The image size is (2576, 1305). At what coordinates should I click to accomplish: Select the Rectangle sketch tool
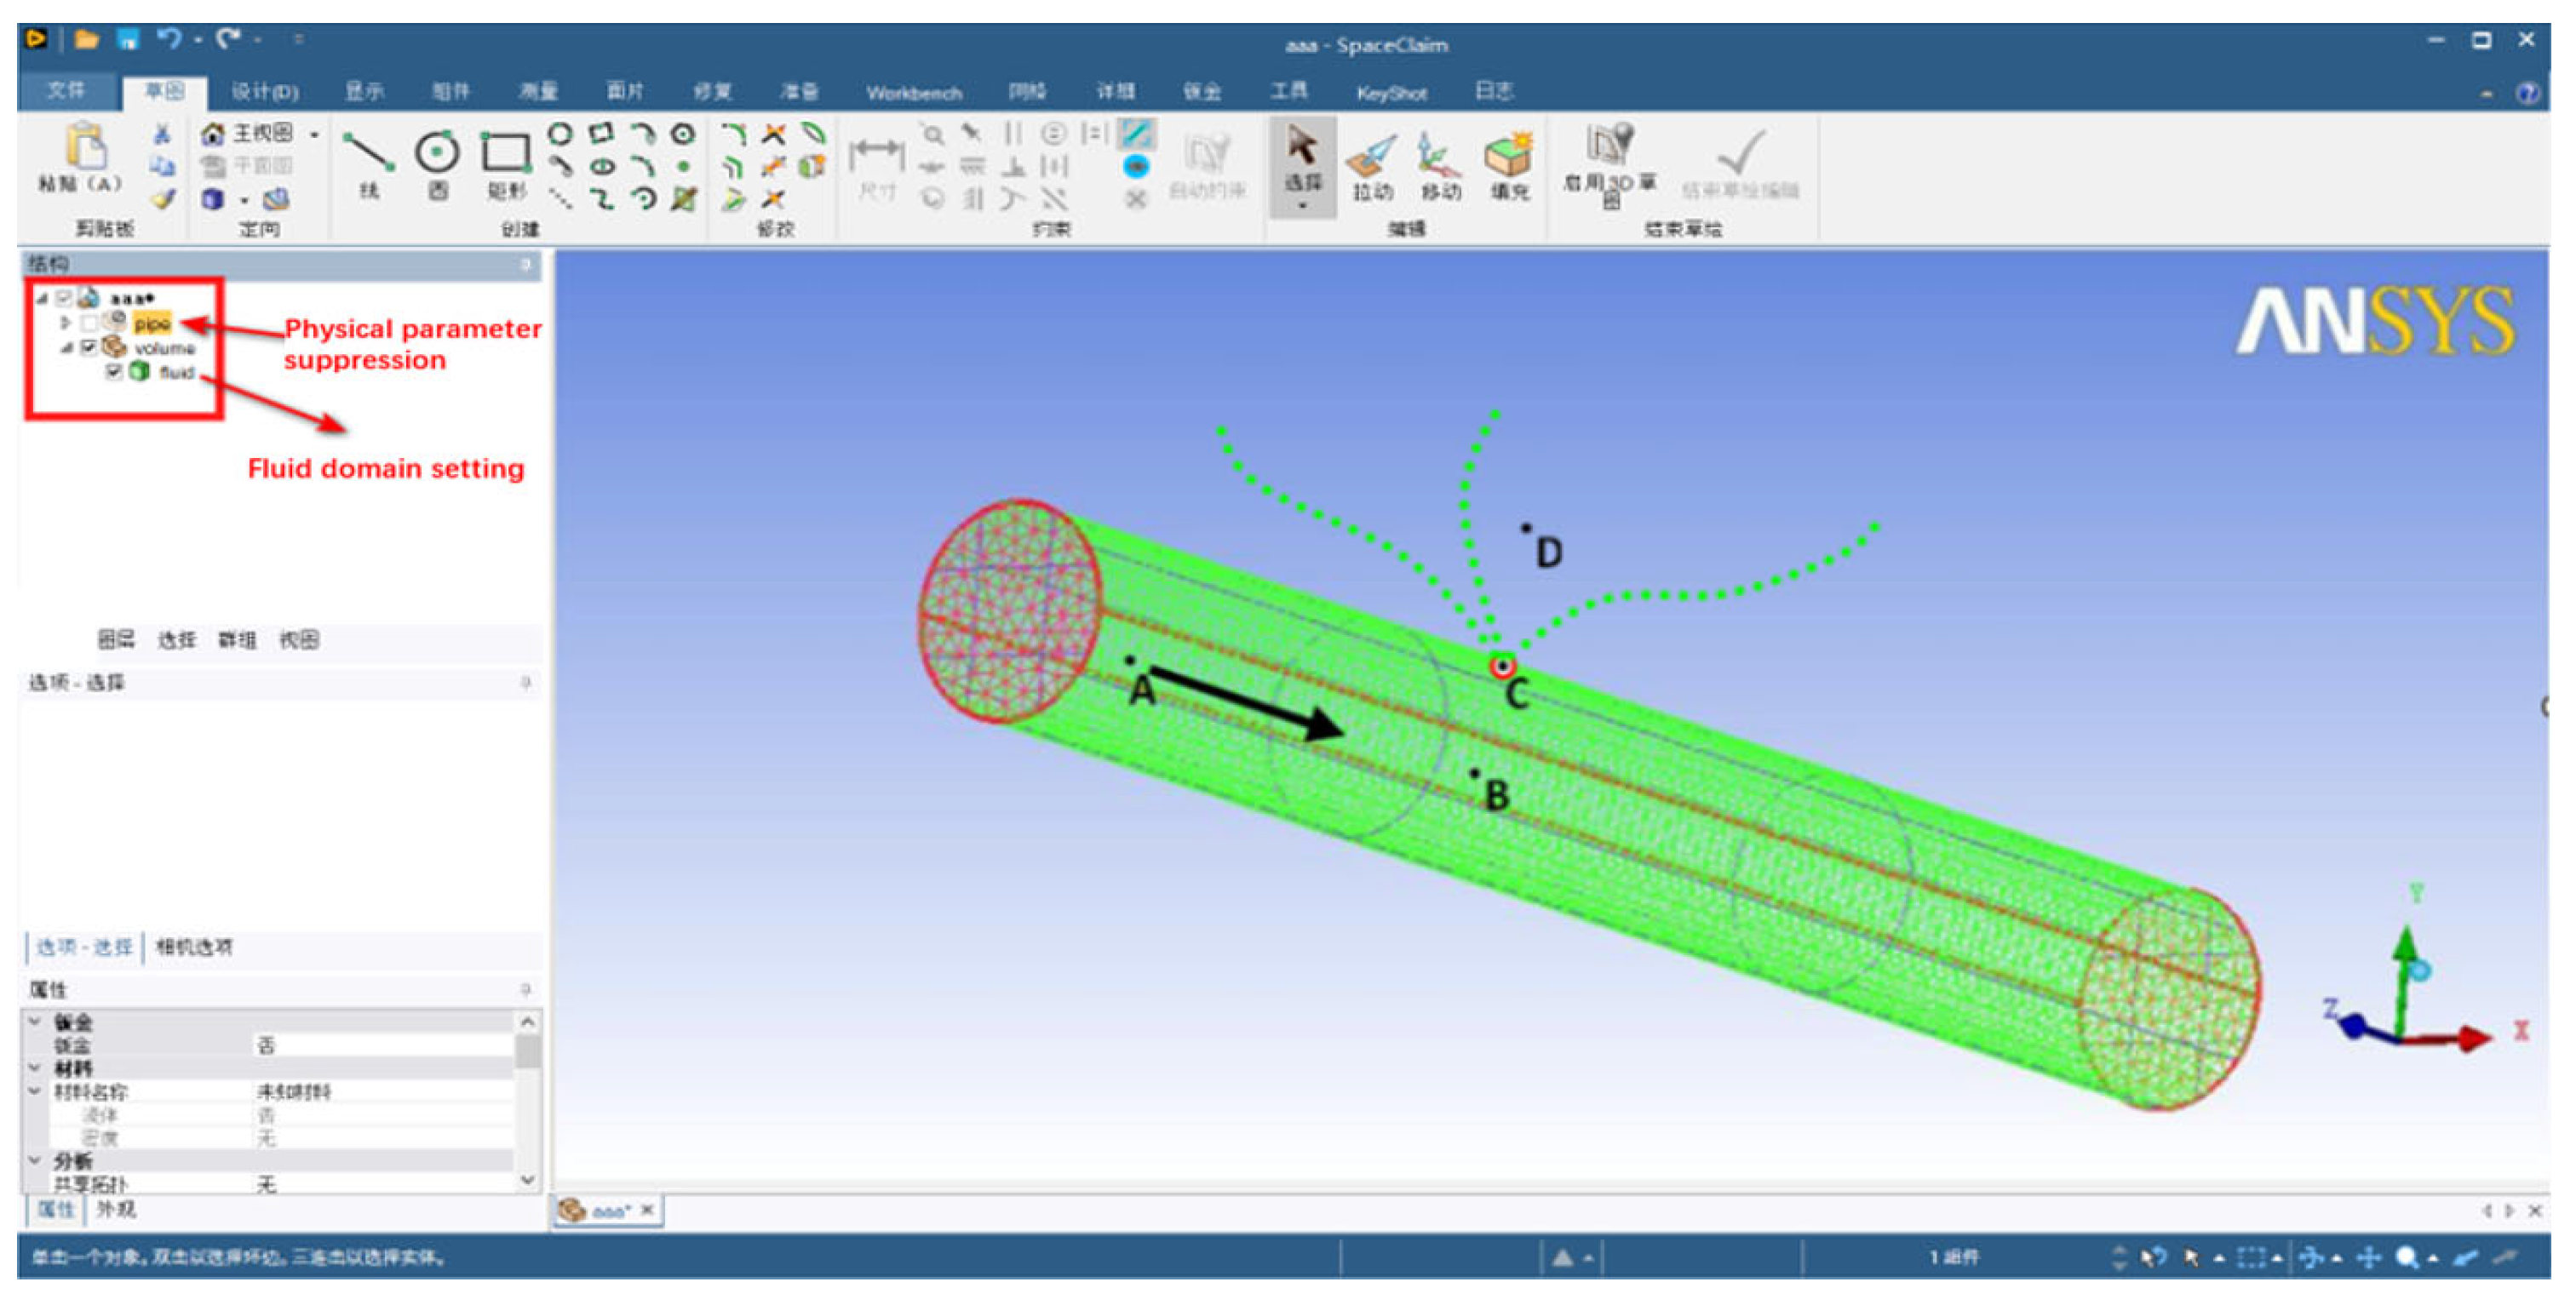506,153
